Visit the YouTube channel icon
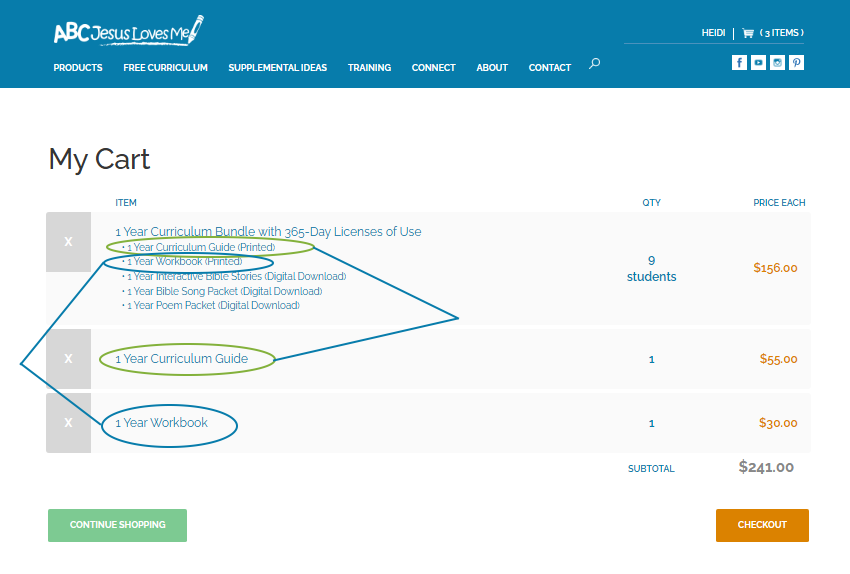The height and width of the screenshot is (574, 850). tap(758, 63)
